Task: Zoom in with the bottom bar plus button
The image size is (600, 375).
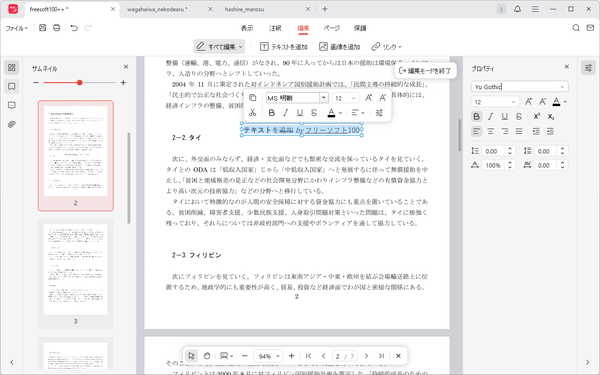Action: (292, 356)
